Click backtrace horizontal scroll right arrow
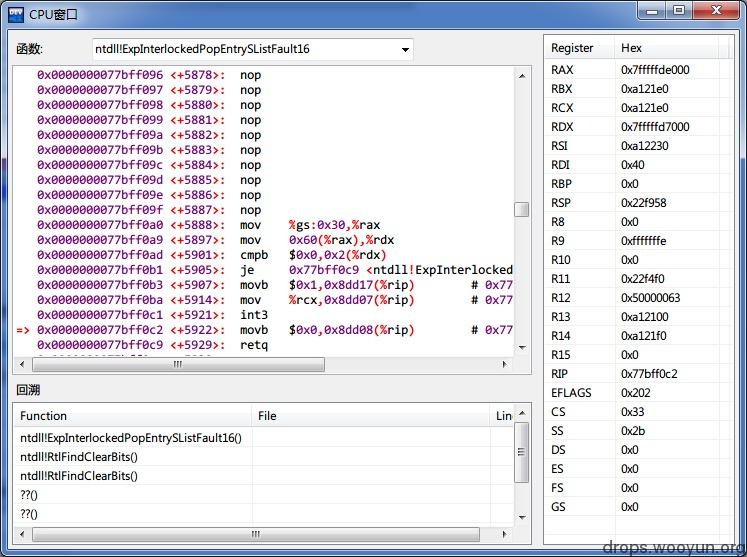Screen dimensions: 747x557 coord(505,534)
